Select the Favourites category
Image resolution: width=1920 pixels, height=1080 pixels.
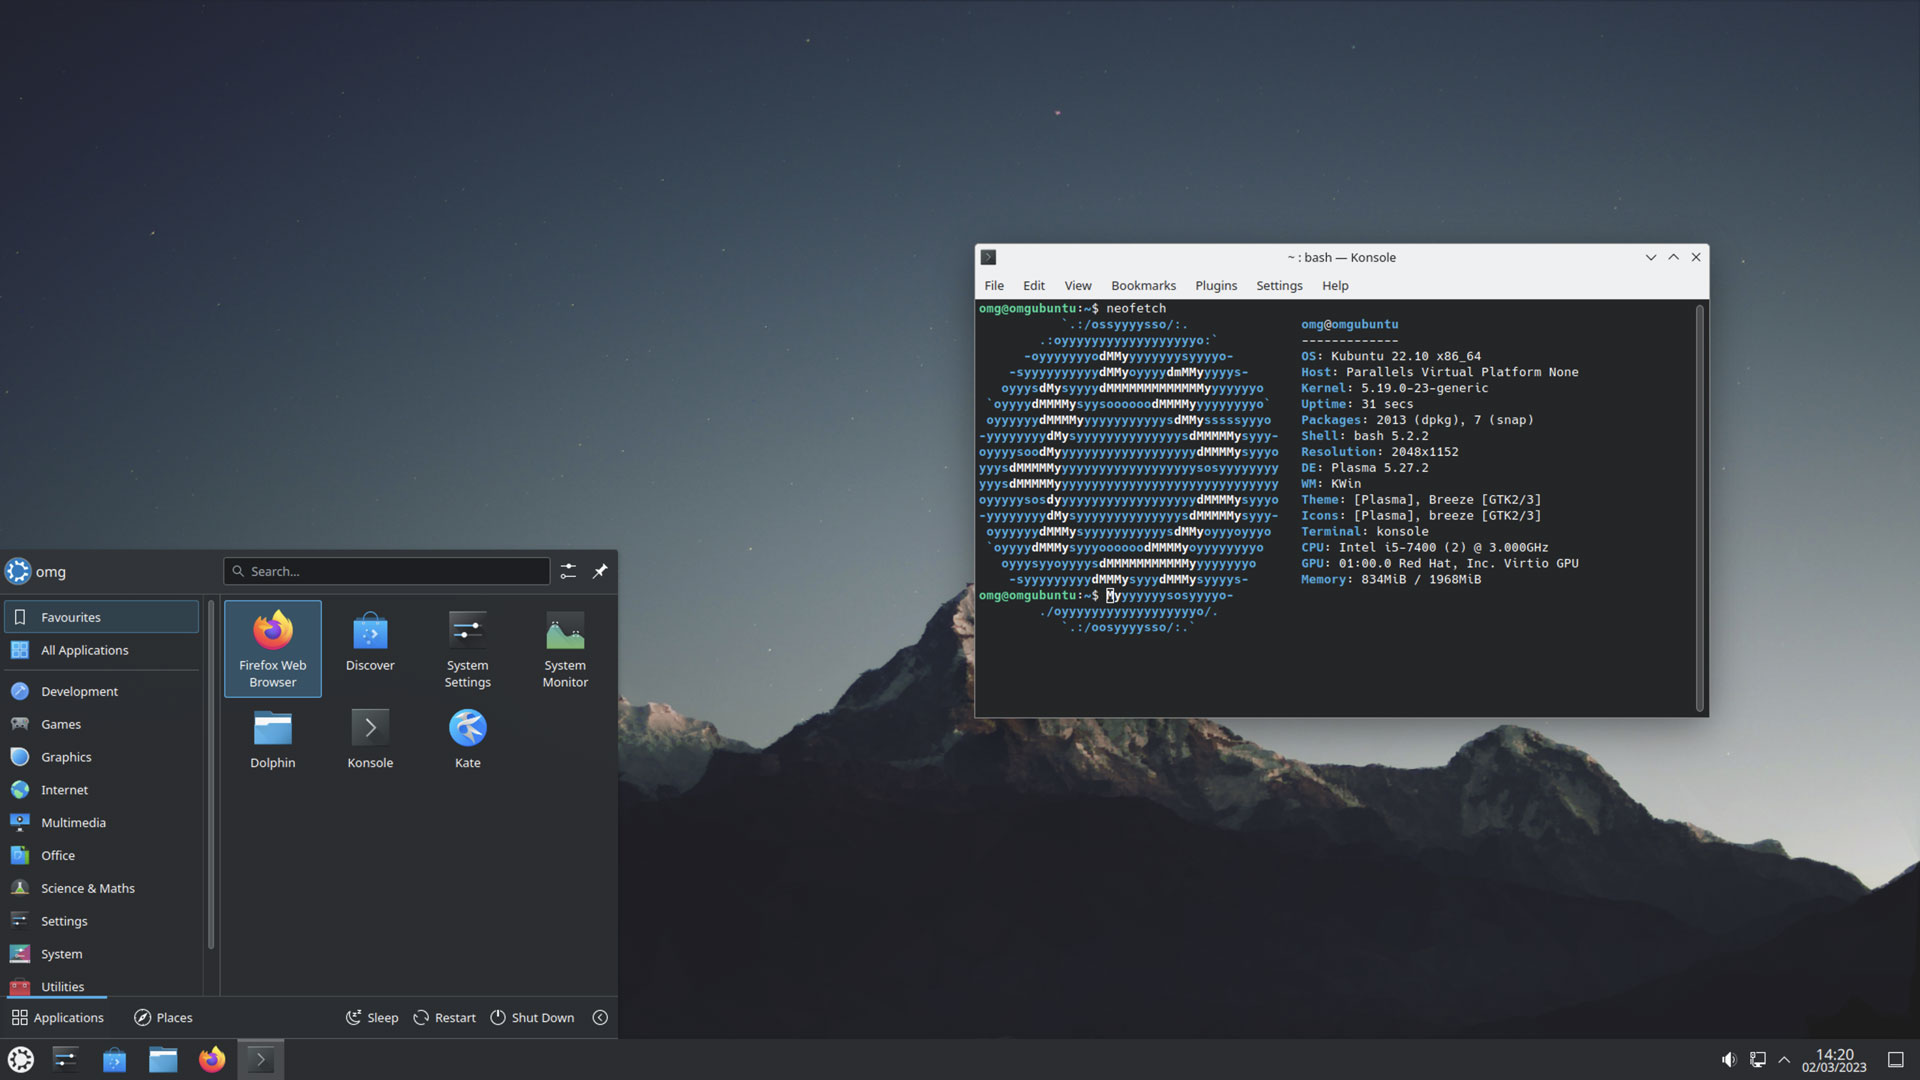click(101, 617)
